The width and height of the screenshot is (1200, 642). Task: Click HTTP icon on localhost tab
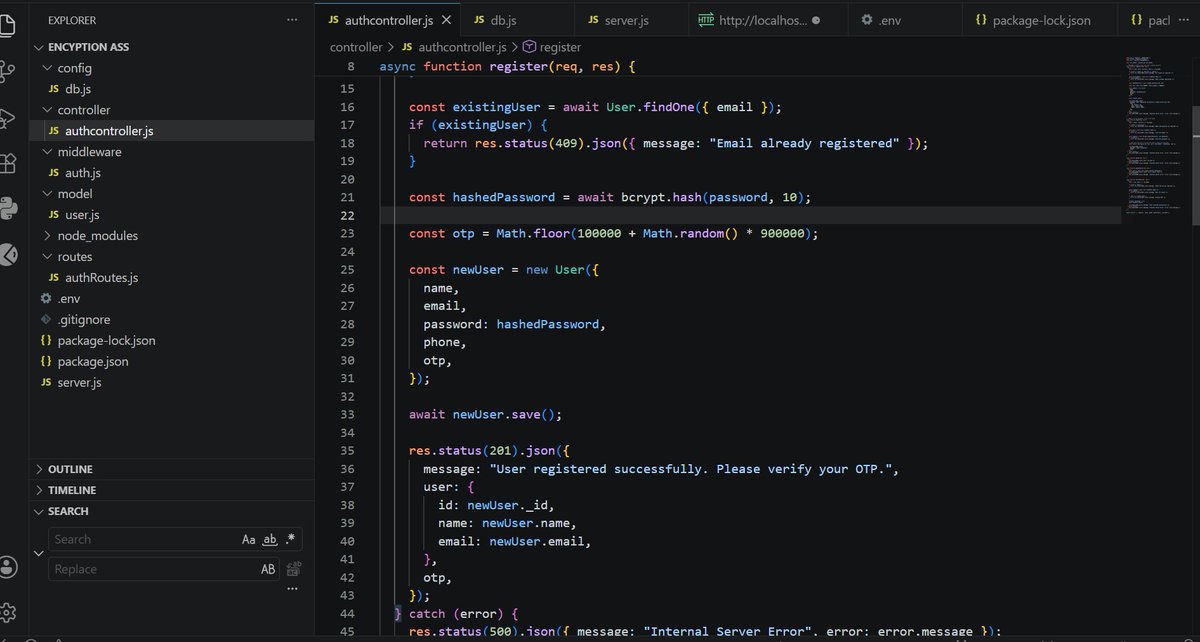(706, 20)
